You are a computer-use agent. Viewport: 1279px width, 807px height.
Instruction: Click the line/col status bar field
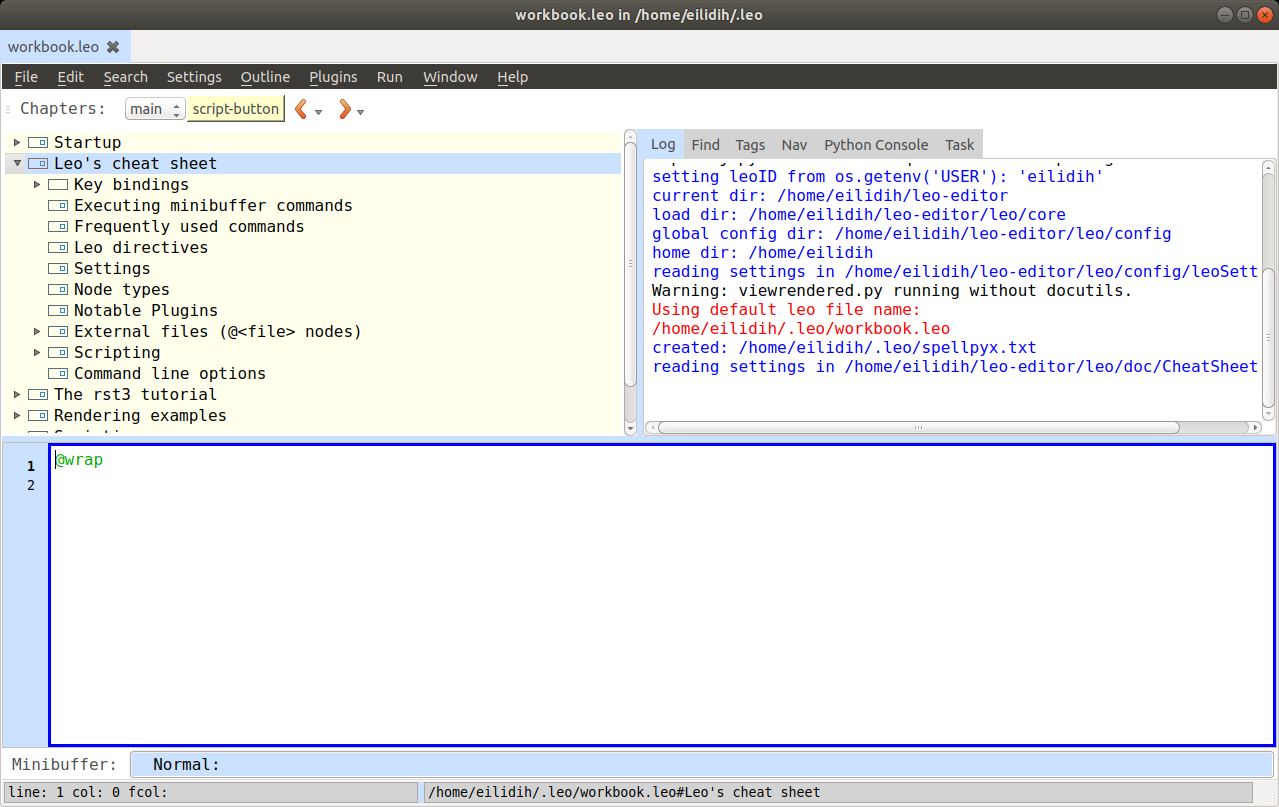(211, 793)
